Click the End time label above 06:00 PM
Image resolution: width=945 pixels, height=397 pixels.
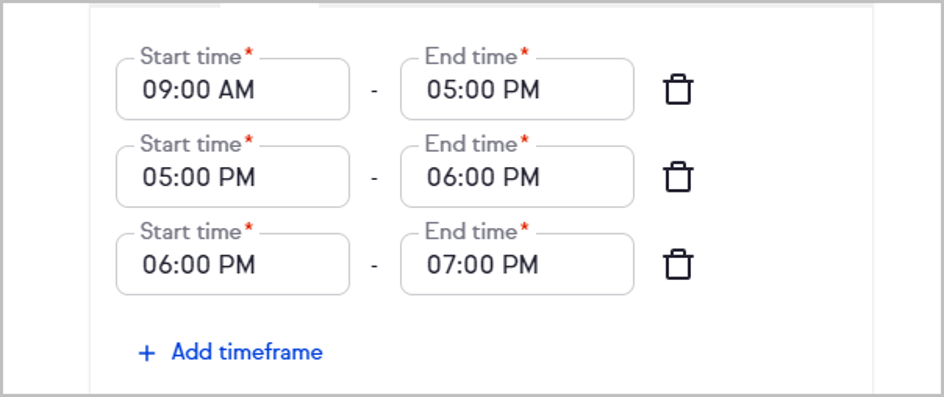[471, 144]
